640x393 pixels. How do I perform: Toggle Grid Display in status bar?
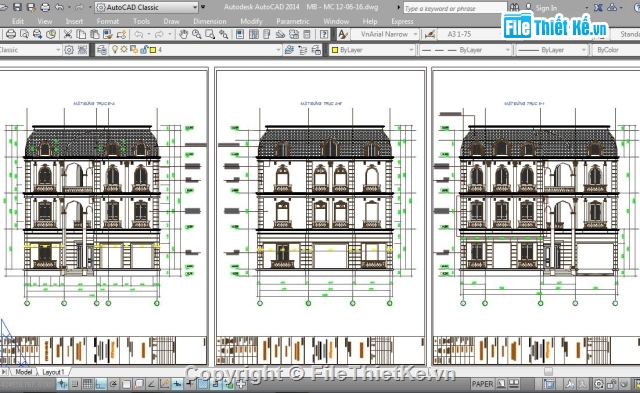[x=87, y=384]
